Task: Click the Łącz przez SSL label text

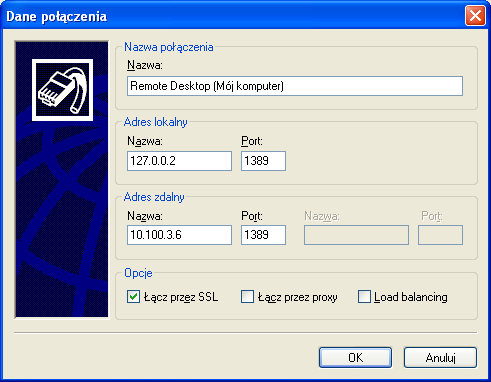Action: click(181, 297)
